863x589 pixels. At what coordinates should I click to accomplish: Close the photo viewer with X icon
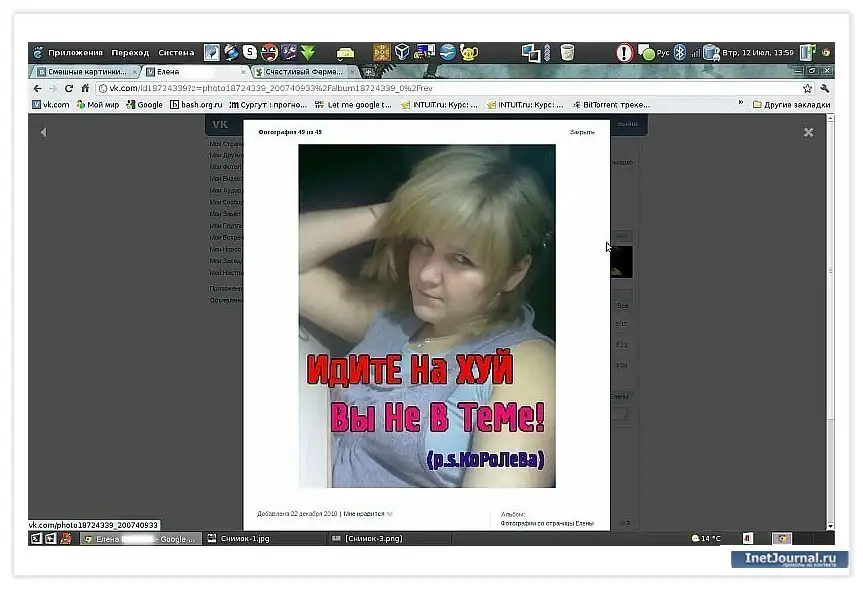tap(808, 132)
